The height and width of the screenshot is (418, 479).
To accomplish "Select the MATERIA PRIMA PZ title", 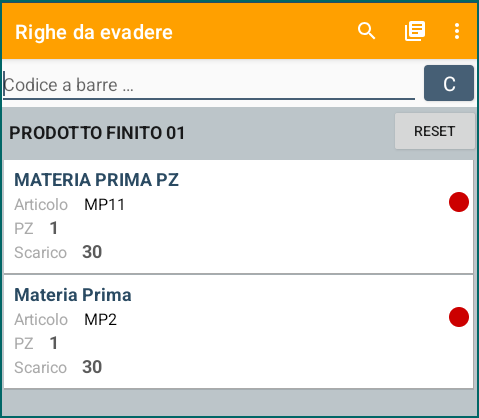I will pyautogui.click(x=97, y=180).
